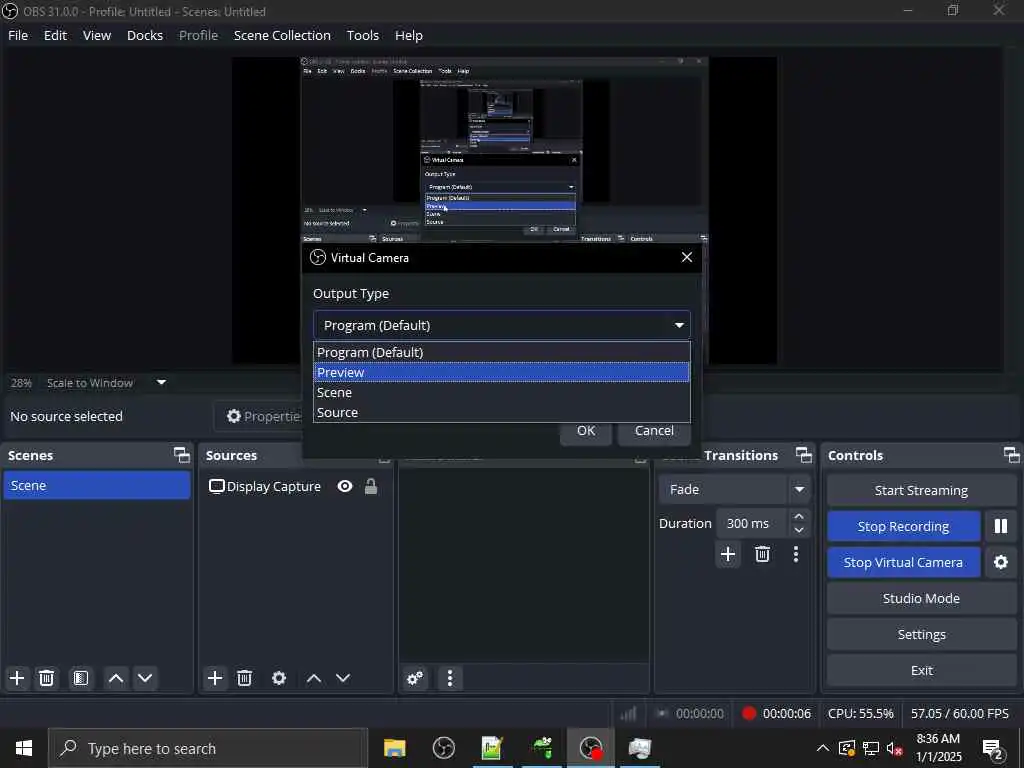The width and height of the screenshot is (1024, 768).
Task: Click taskbar search box
Action: click(x=208, y=748)
